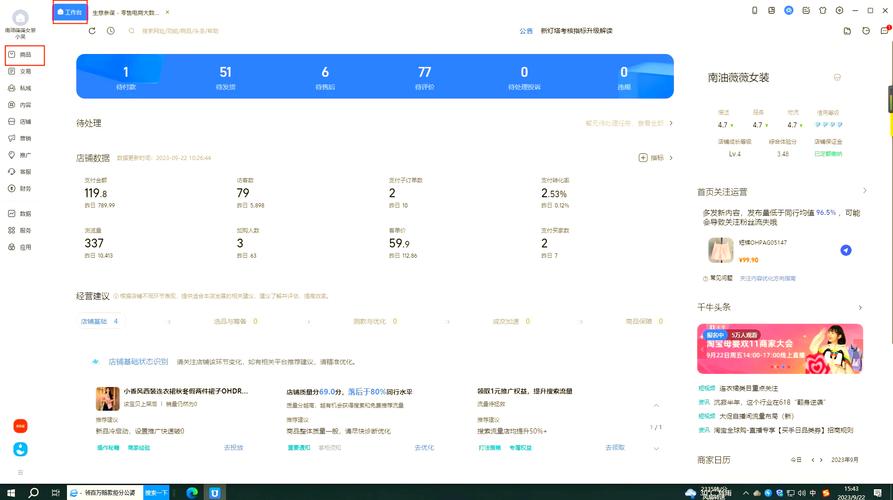893x500 pixels.
Task: Open 内容 in the left sidebar
Action: pos(20,105)
